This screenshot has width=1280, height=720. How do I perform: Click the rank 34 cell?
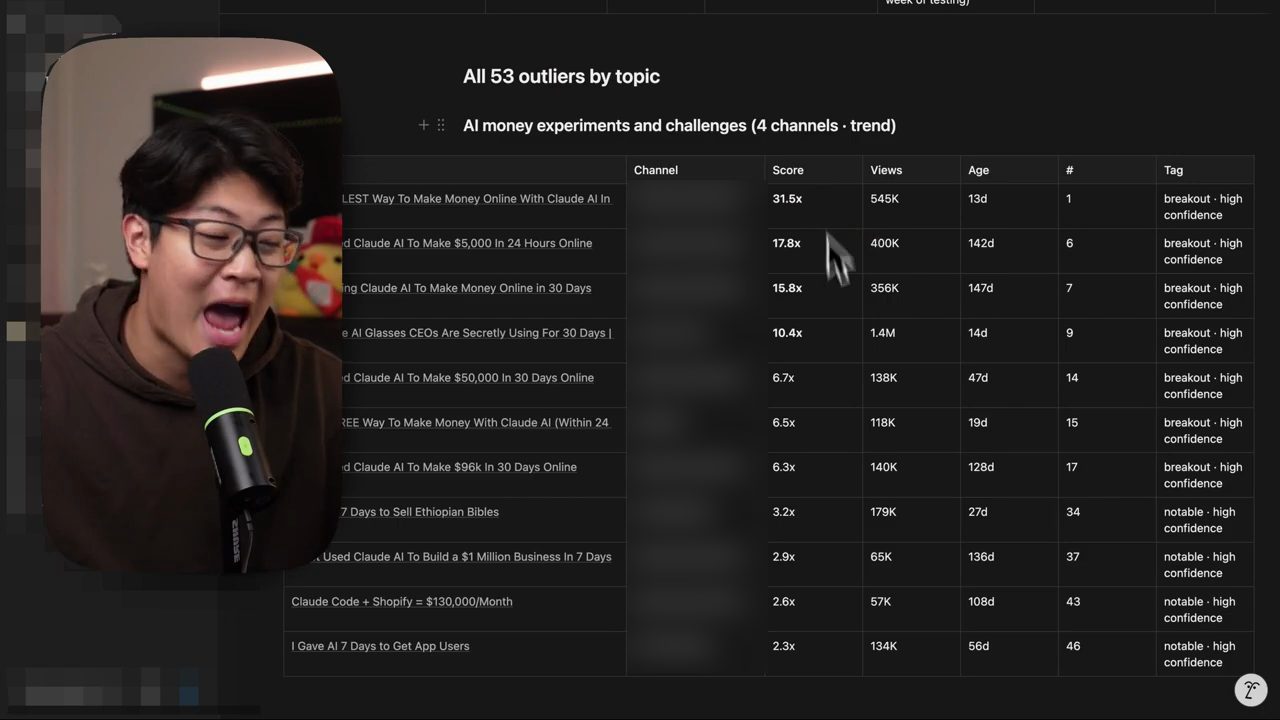(x=1107, y=520)
